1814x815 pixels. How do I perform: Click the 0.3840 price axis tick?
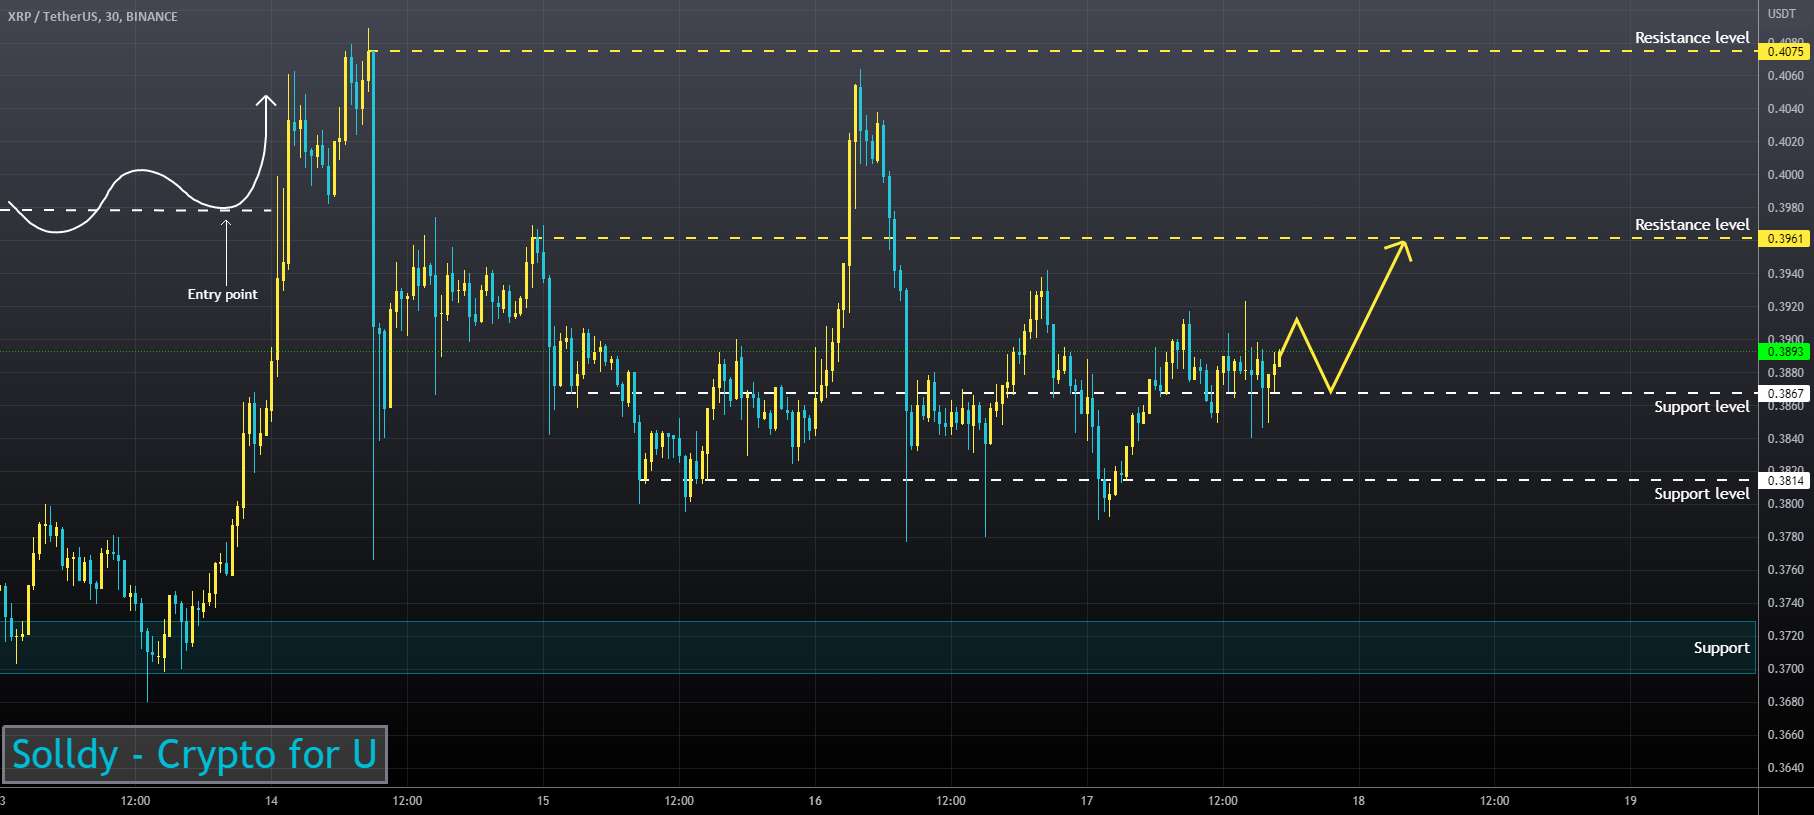pyautogui.click(x=1785, y=439)
